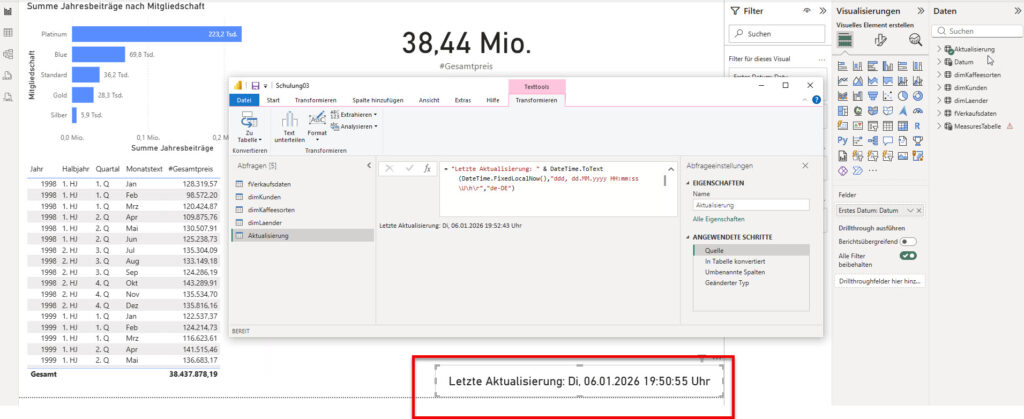
Task: Toggle the Alle Filter beibehalten switch
Action: pyautogui.click(x=908, y=255)
